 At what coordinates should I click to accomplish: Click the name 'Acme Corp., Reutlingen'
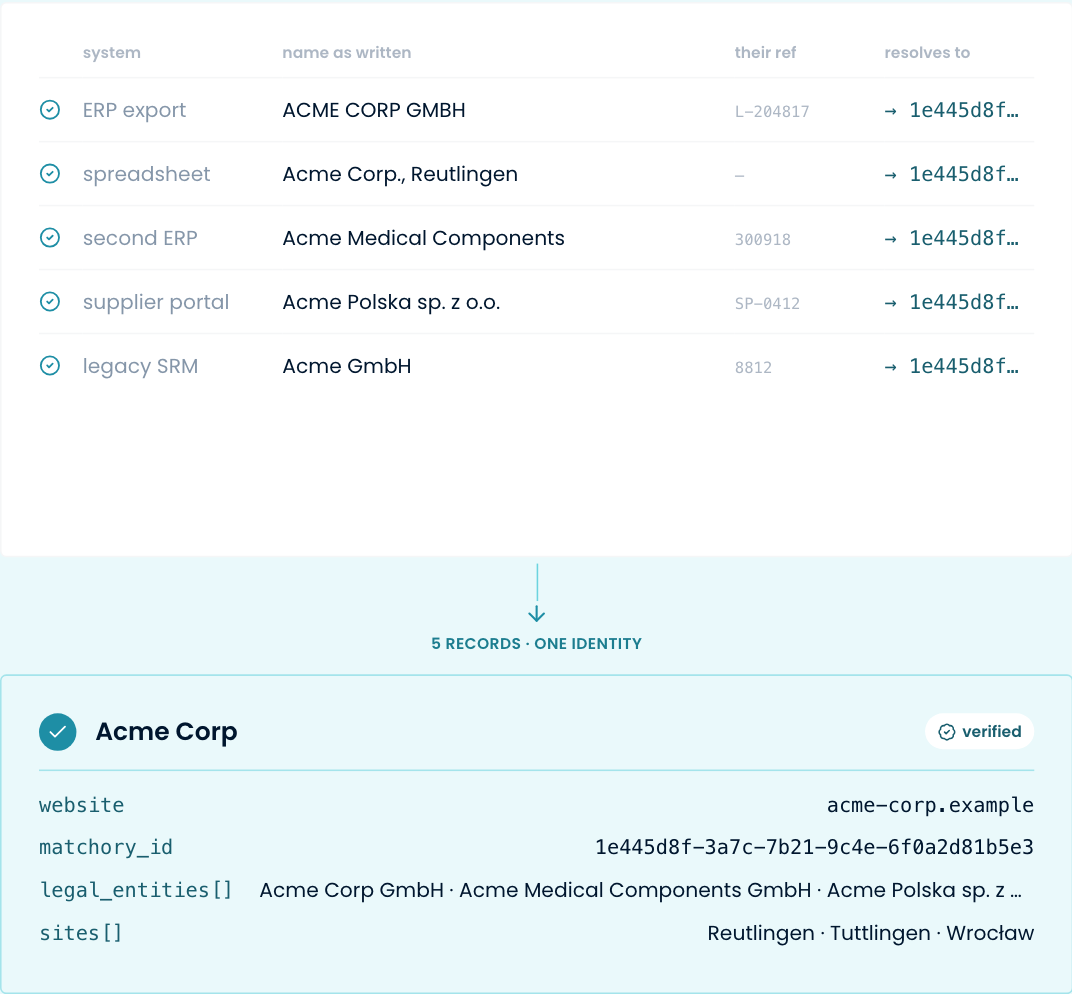(400, 174)
